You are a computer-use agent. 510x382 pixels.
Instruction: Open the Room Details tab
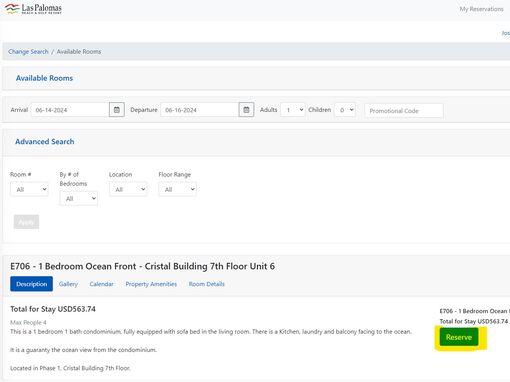(x=207, y=284)
